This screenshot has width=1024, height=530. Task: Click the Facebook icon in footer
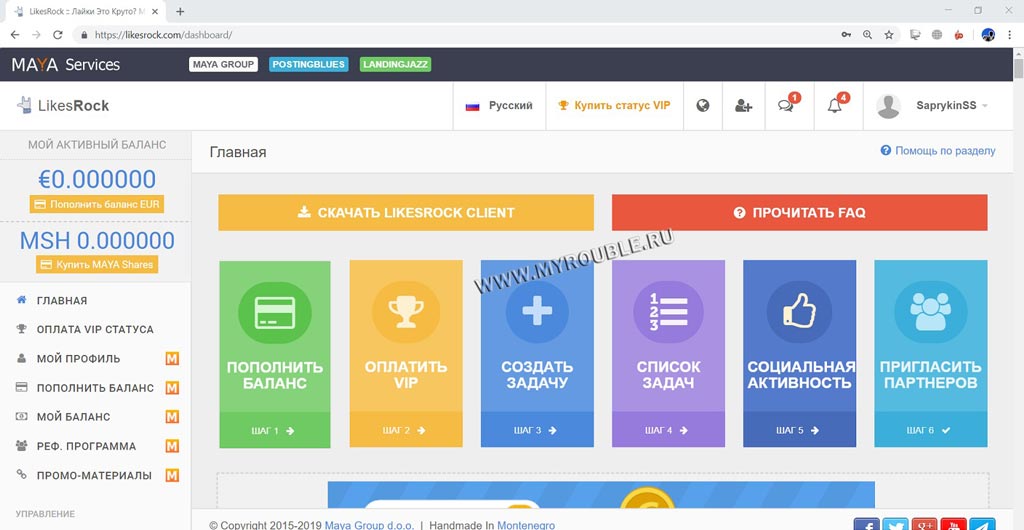(x=866, y=524)
